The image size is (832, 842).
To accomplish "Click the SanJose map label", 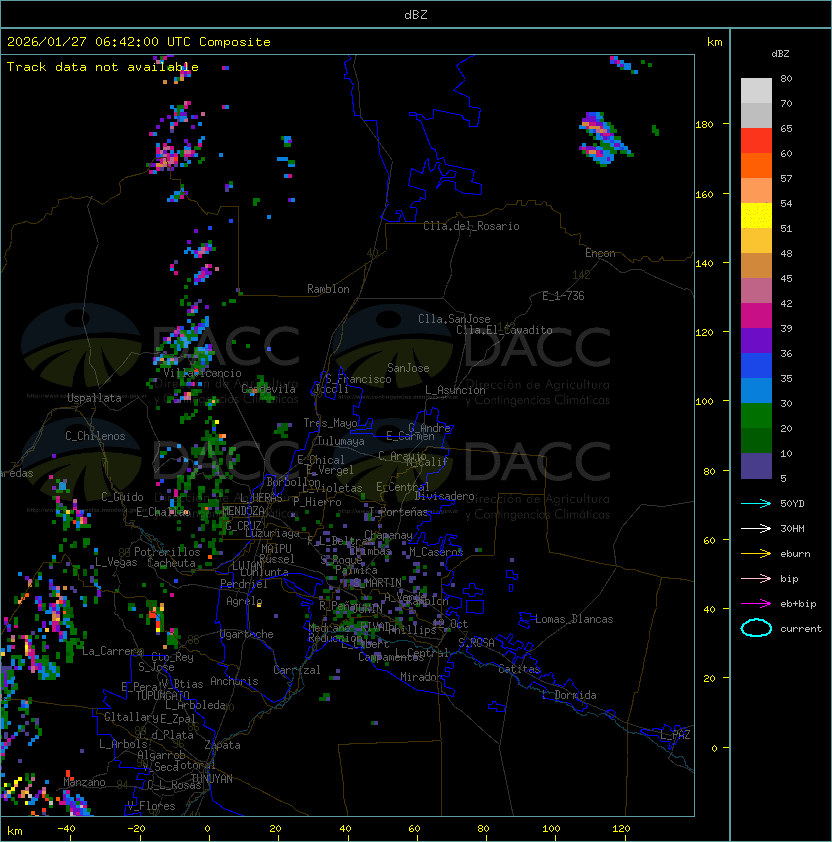I will point(408,368).
